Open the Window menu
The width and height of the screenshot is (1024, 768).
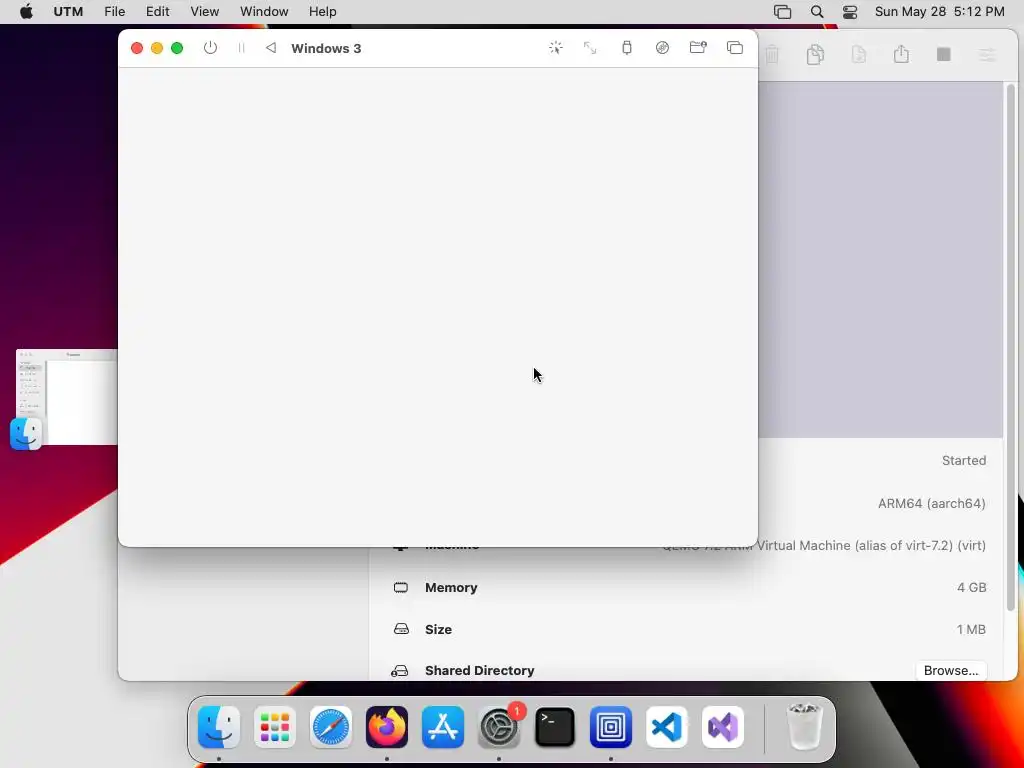tap(264, 12)
